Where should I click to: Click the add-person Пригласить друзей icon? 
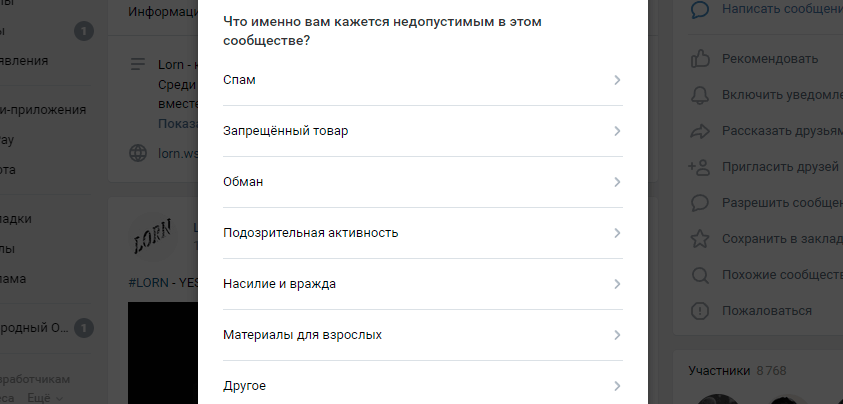[x=699, y=167]
